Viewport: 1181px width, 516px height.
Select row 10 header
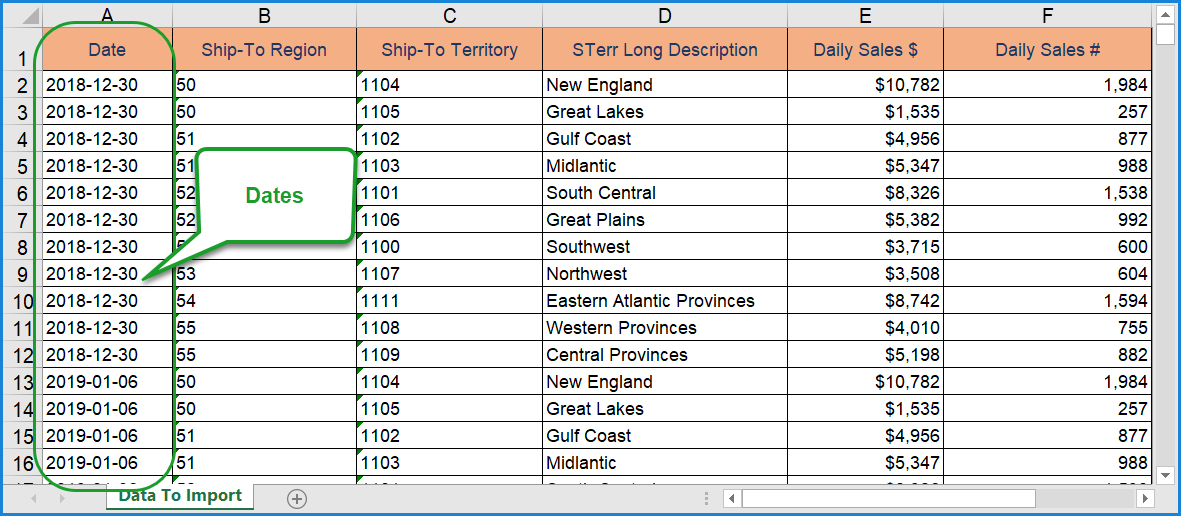click(x=22, y=301)
